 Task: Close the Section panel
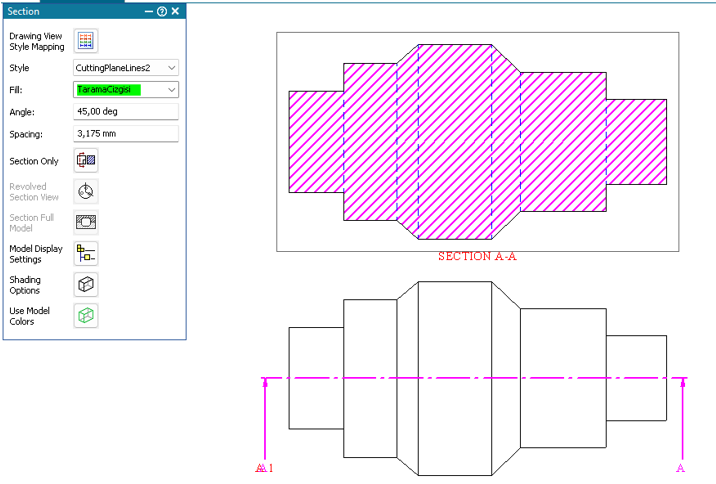pos(176,11)
